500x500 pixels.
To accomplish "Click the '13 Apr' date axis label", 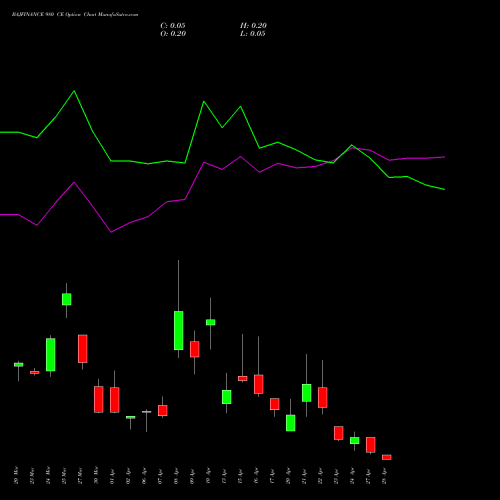I will (224, 476).
